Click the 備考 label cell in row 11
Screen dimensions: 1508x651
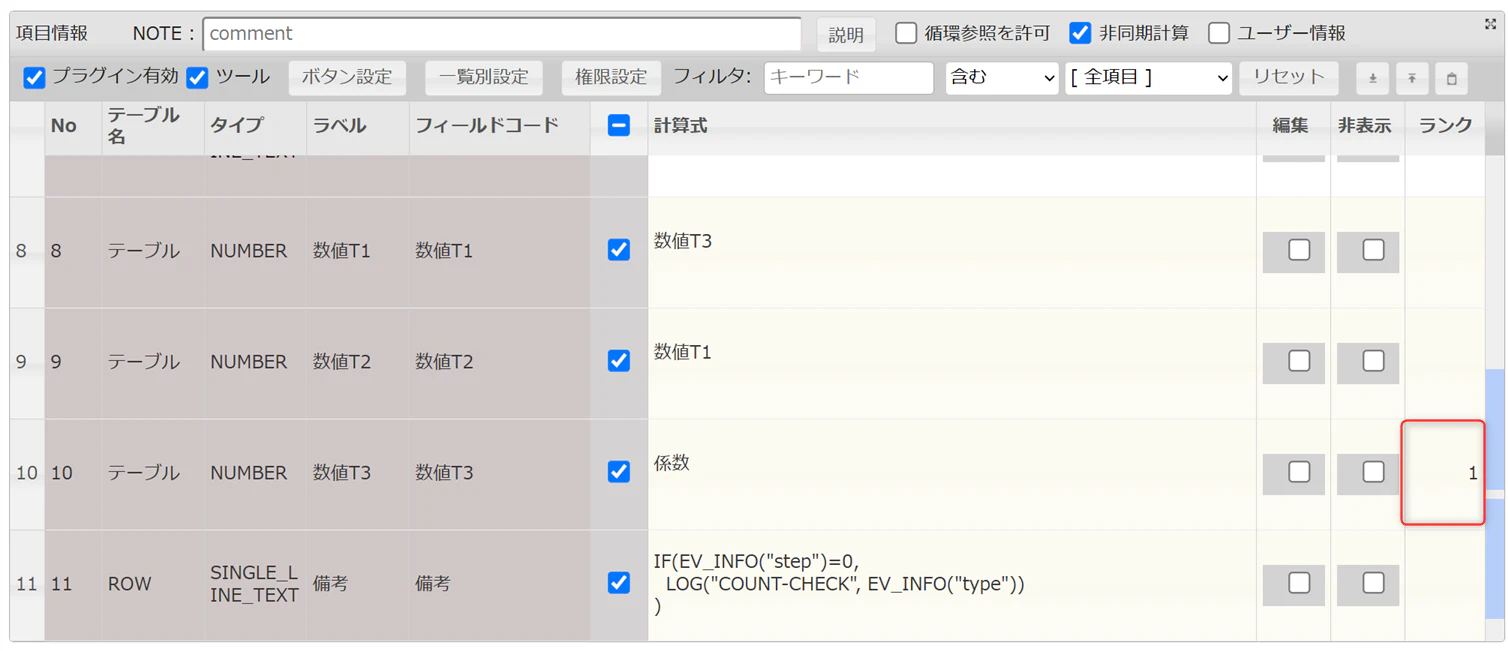(358, 584)
